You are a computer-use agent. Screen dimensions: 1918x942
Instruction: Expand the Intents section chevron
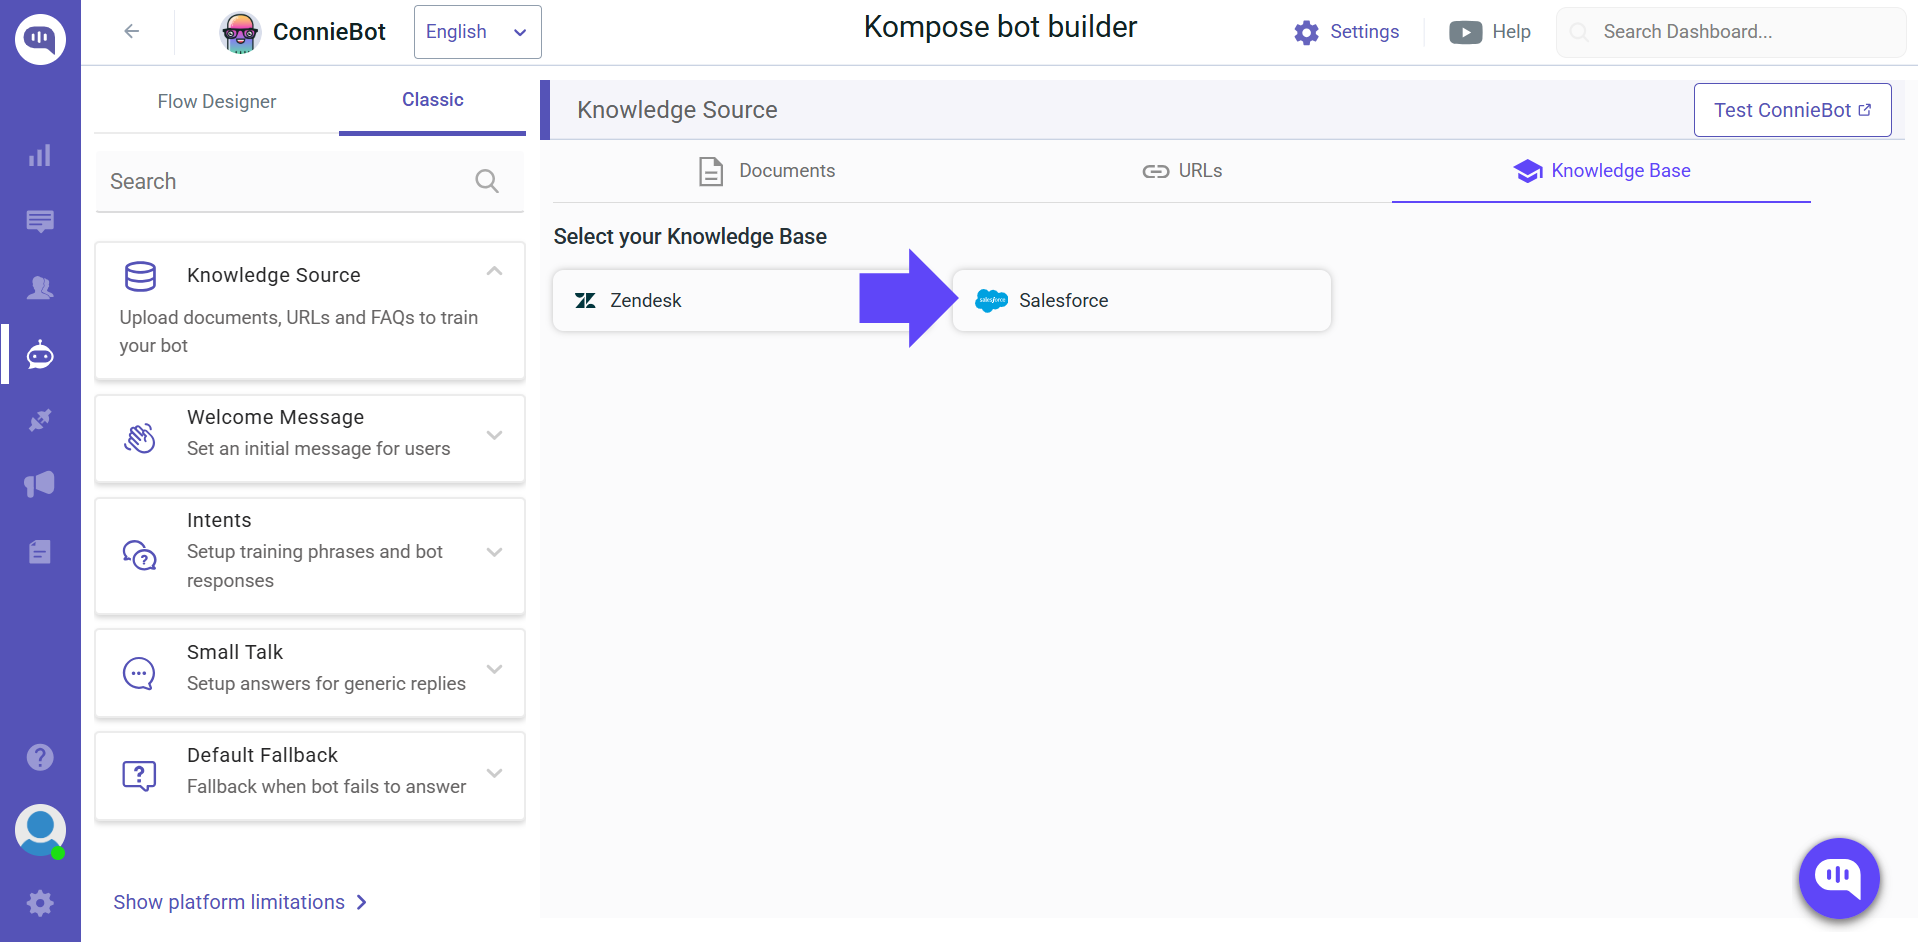point(494,552)
